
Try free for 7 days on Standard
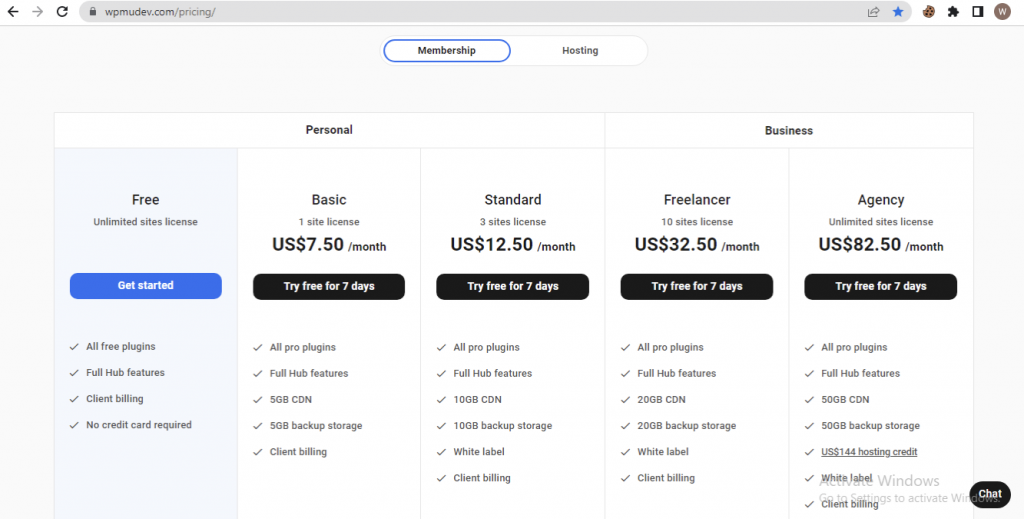[x=513, y=286]
